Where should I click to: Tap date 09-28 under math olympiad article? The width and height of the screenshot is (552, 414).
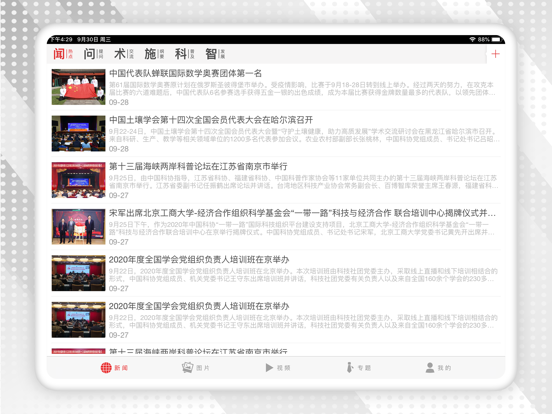(x=119, y=102)
